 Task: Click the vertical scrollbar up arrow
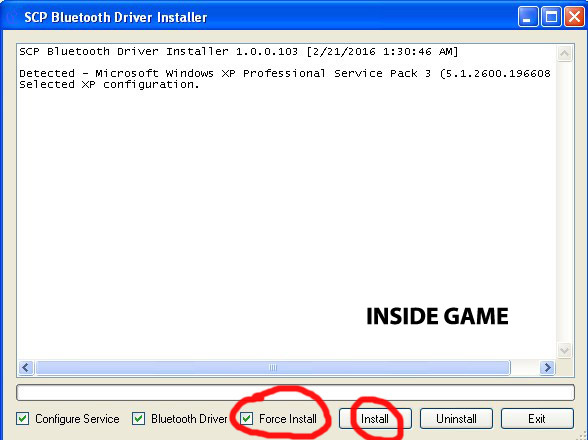coord(564,53)
